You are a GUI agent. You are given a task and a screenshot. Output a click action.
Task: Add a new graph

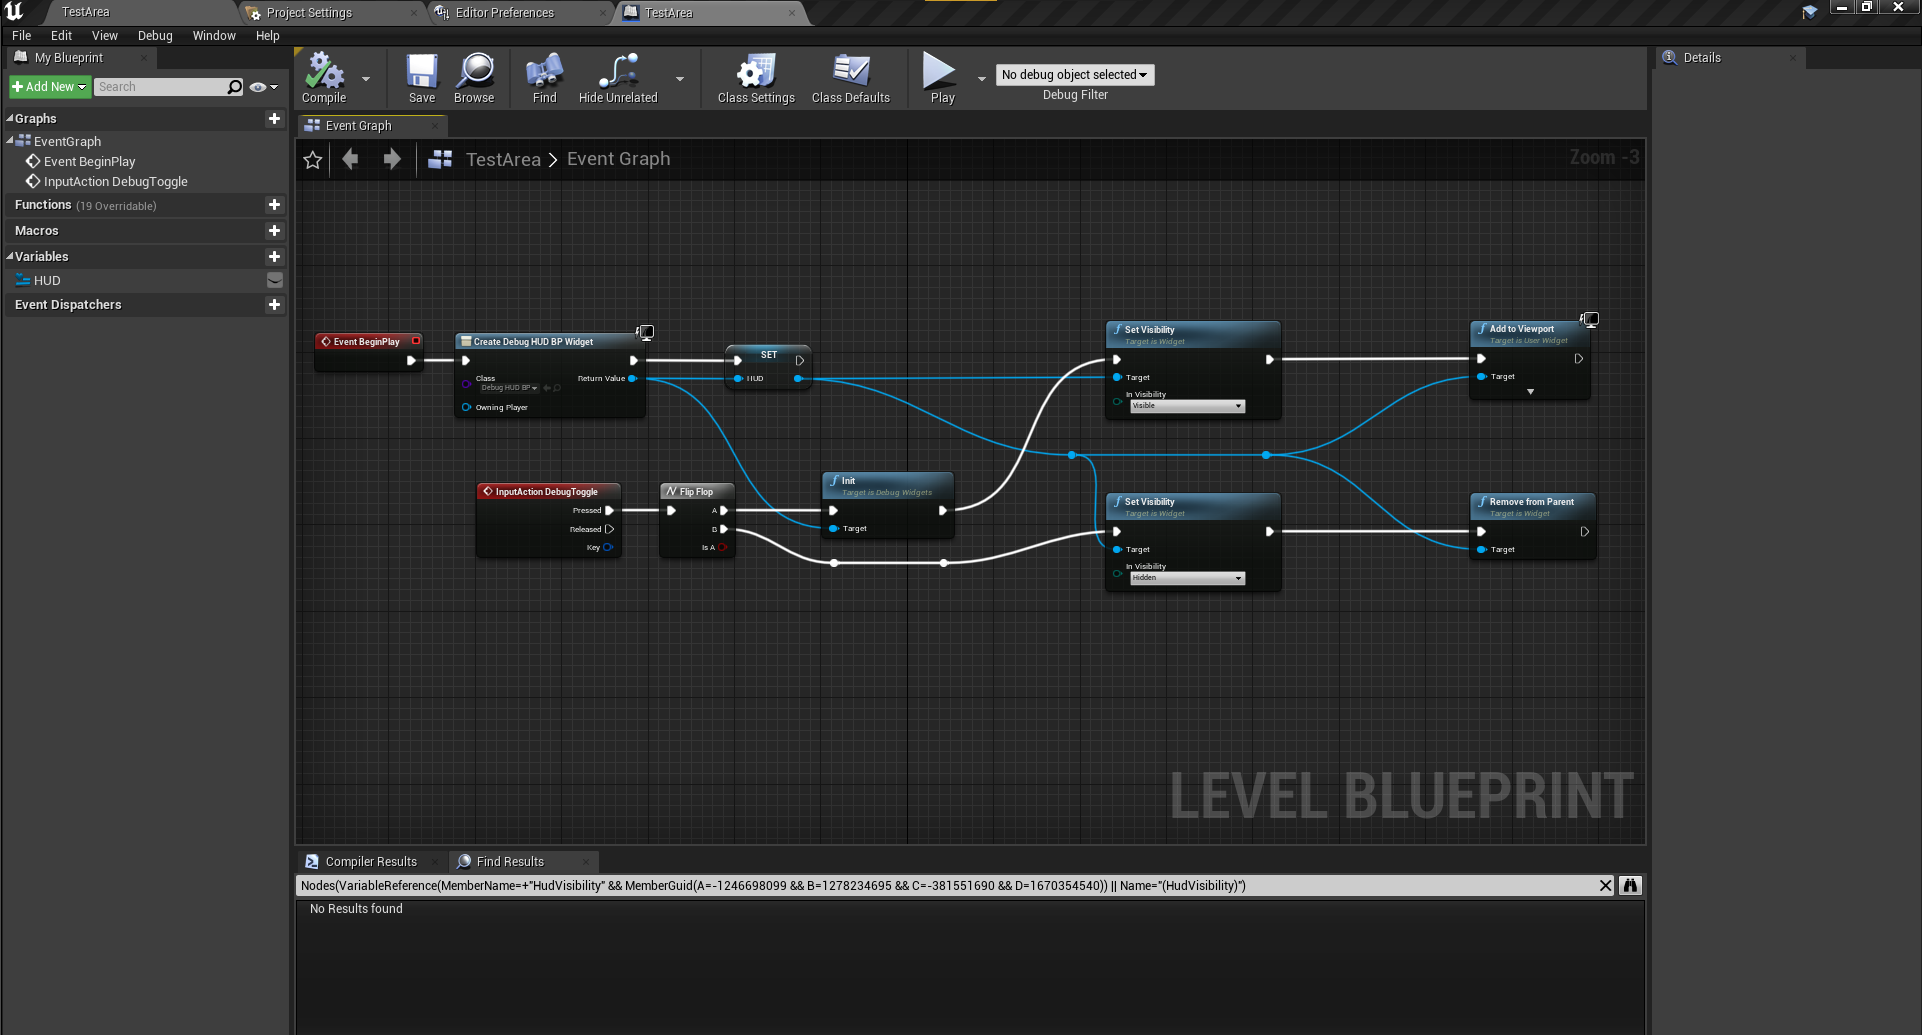pyautogui.click(x=274, y=119)
